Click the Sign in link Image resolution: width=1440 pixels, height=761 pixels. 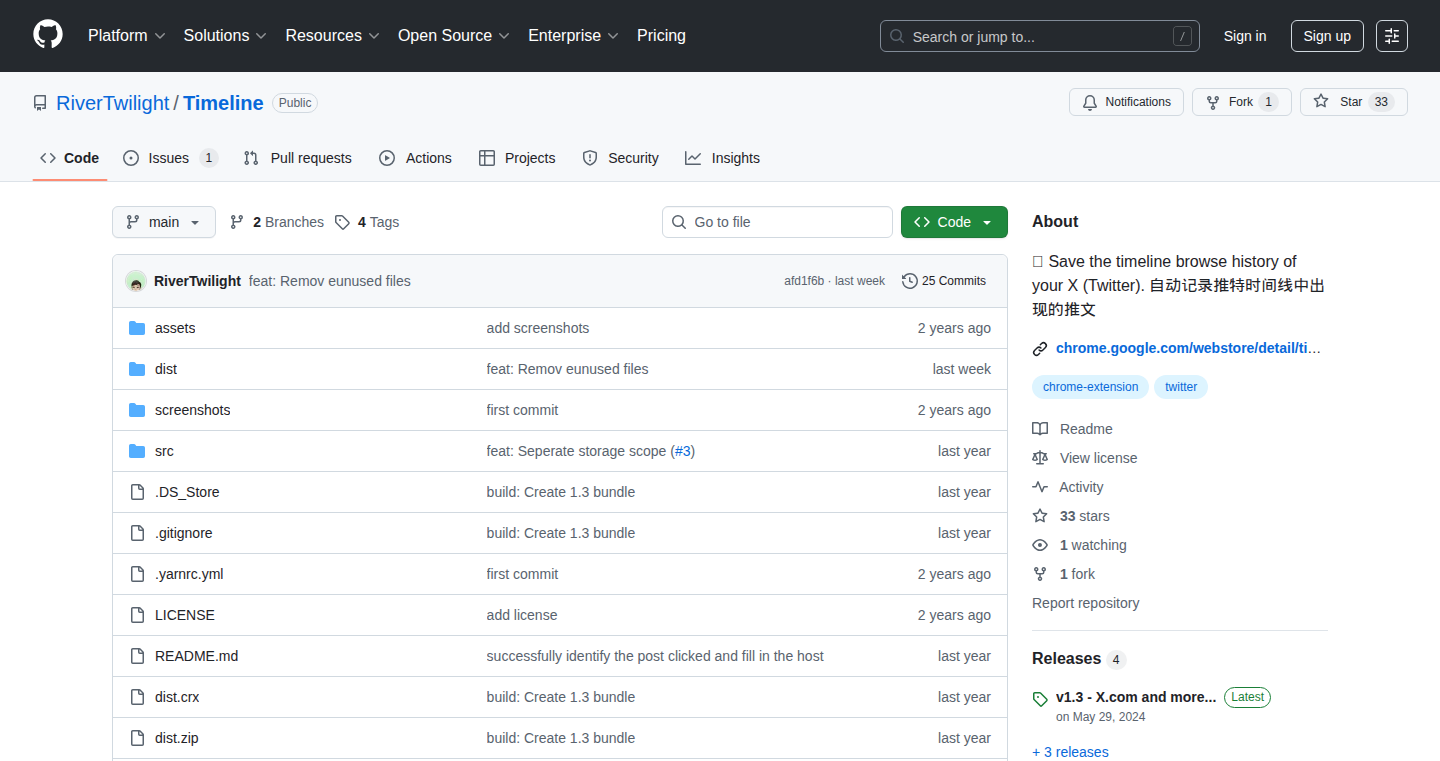click(x=1245, y=36)
